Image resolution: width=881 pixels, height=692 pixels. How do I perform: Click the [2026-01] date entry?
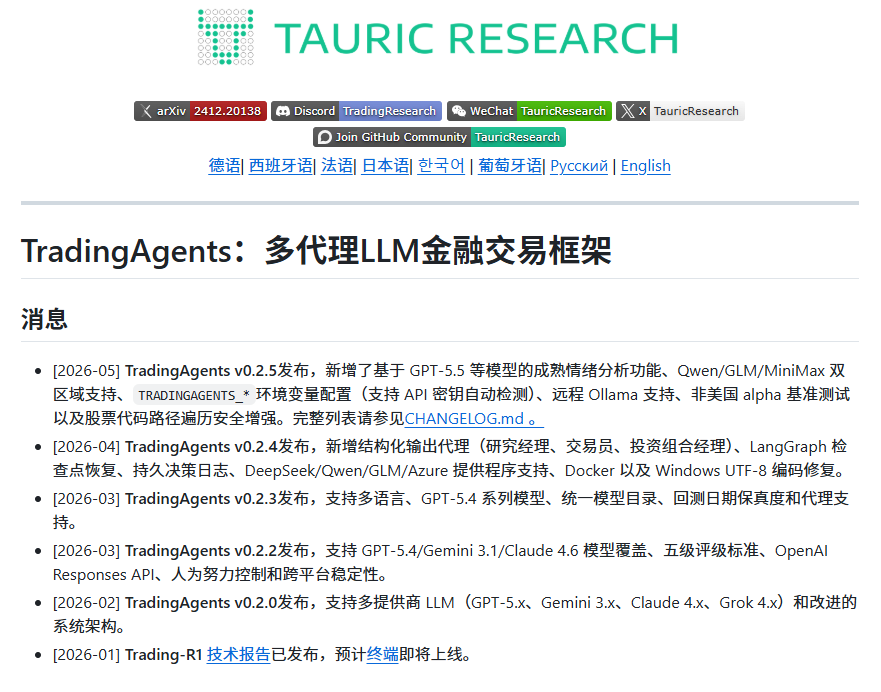pos(87,655)
